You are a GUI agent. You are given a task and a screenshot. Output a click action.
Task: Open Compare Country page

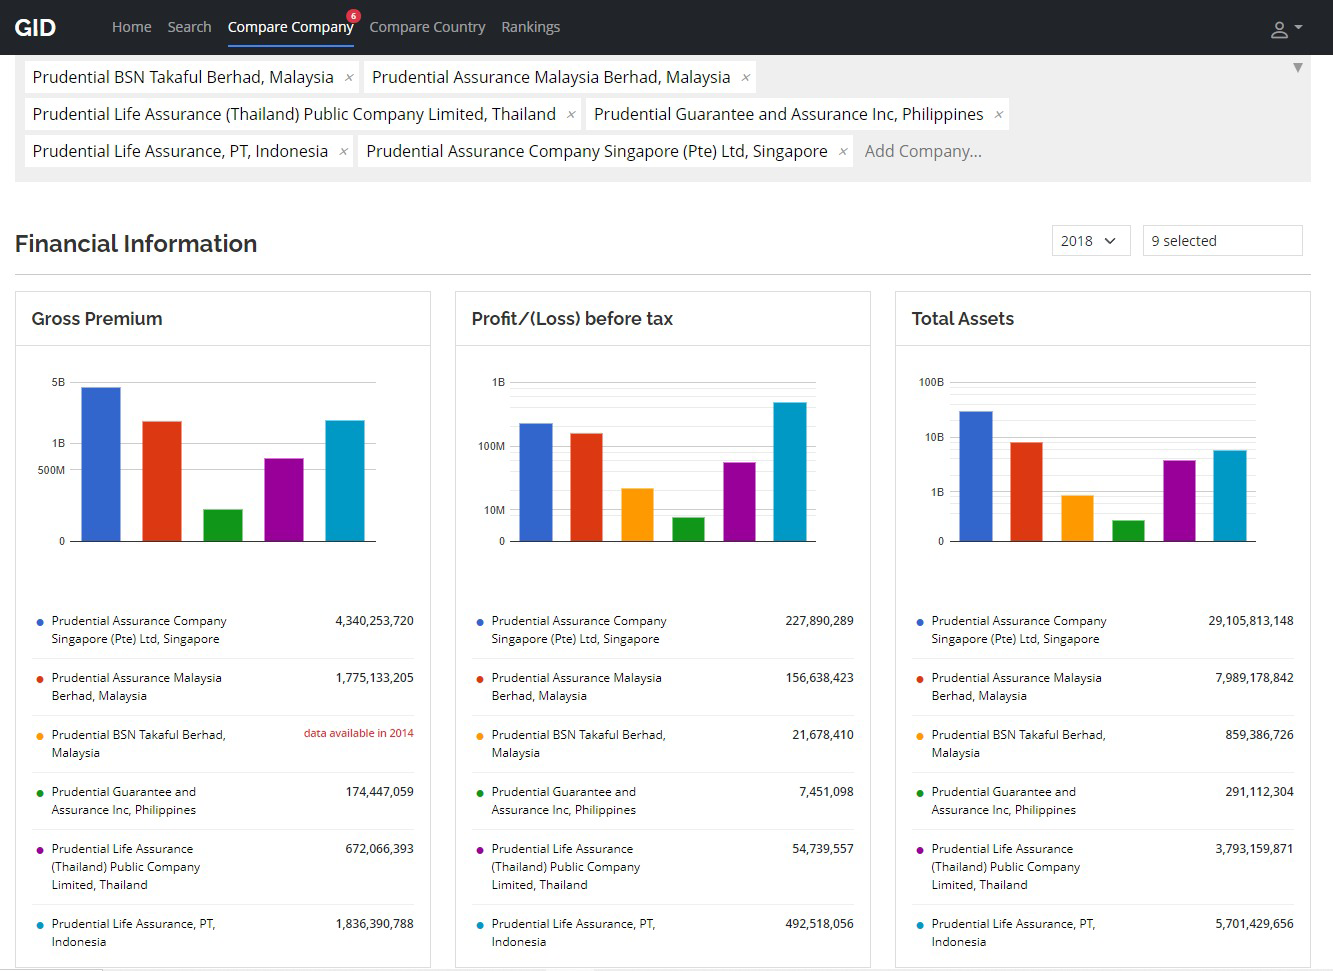tap(427, 27)
